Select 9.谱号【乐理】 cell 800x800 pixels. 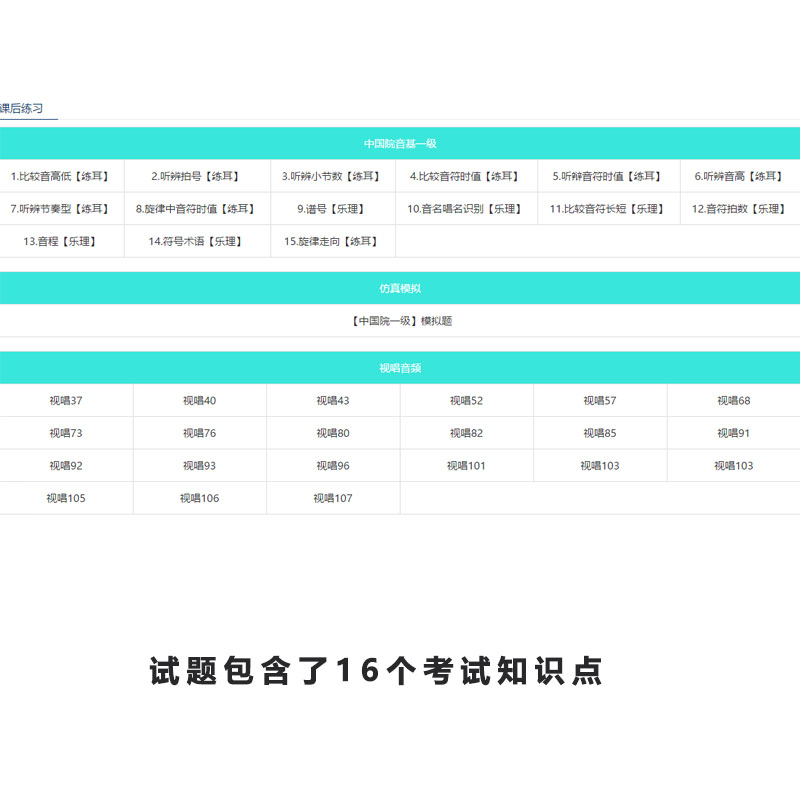(331, 209)
